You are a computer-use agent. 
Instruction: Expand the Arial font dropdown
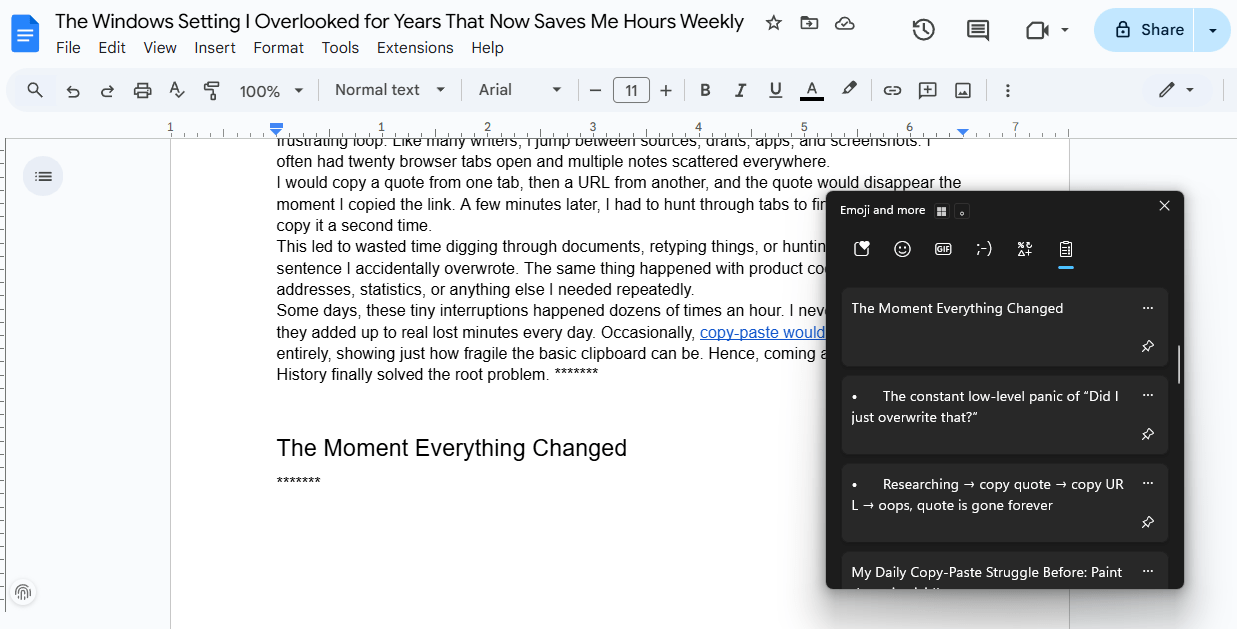click(x=519, y=90)
